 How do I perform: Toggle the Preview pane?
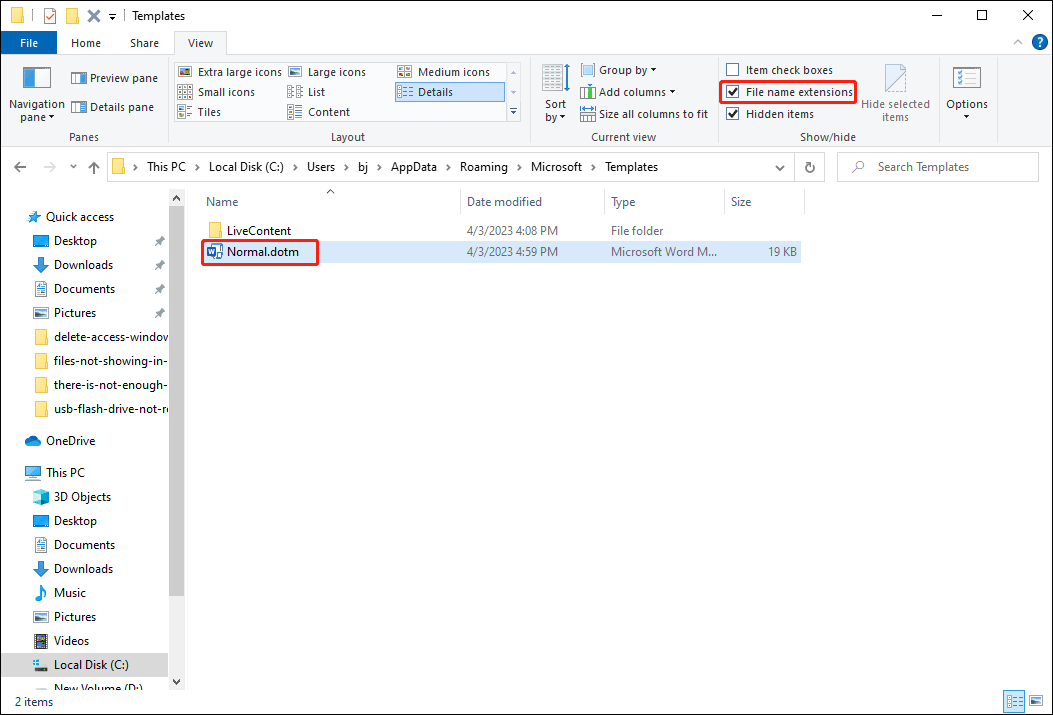pyautogui.click(x=113, y=77)
